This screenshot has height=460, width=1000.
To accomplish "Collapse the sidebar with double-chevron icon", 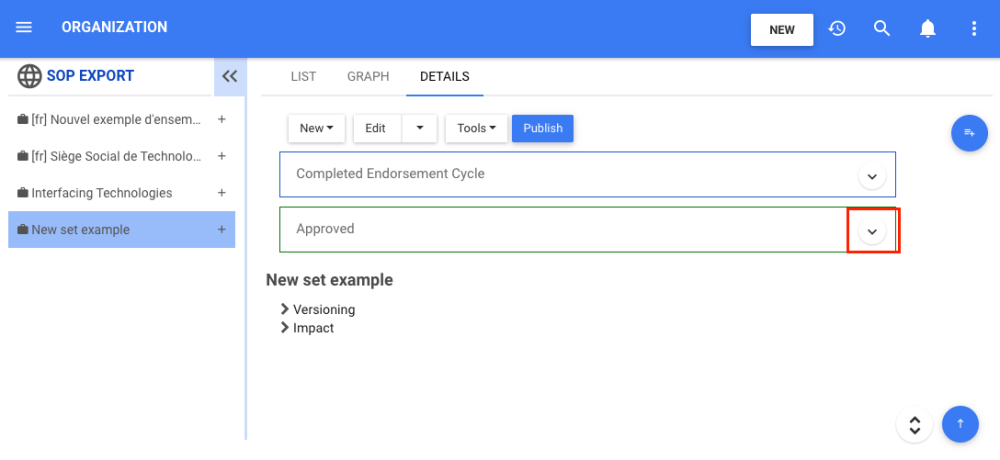I will (x=229, y=76).
